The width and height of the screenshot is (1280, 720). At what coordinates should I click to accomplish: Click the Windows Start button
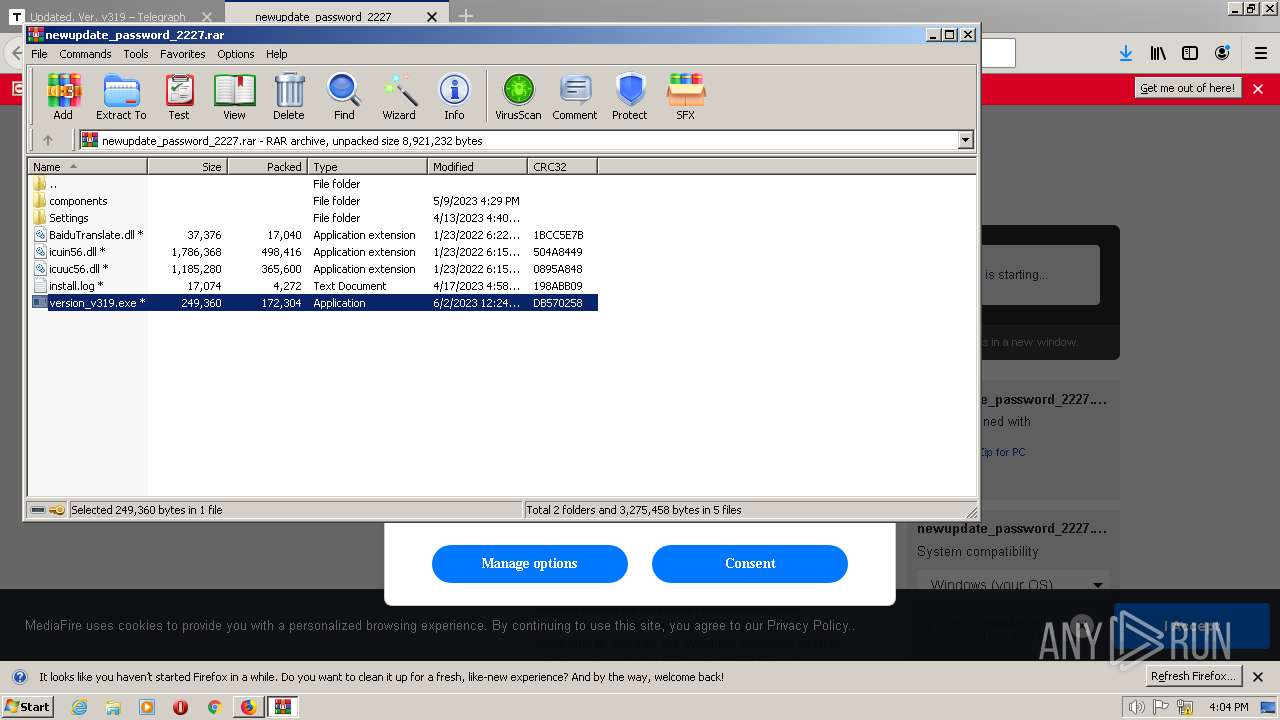[x=29, y=707]
